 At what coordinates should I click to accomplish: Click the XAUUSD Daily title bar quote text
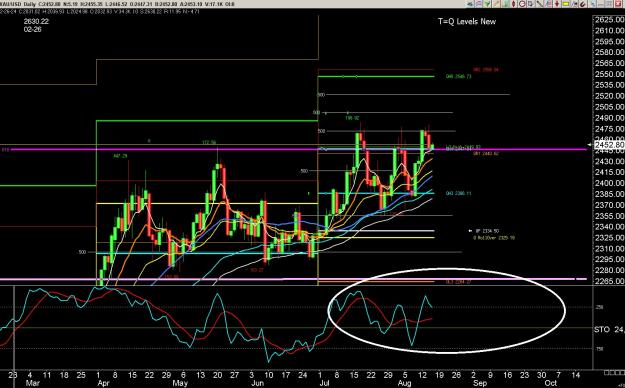118,4
